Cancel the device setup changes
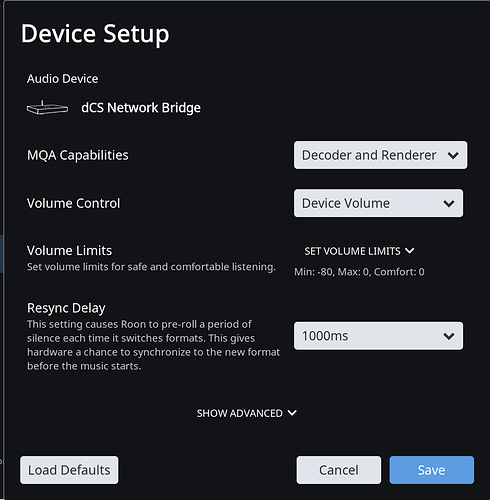The height and width of the screenshot is (500, 490). tap(339, 470)
